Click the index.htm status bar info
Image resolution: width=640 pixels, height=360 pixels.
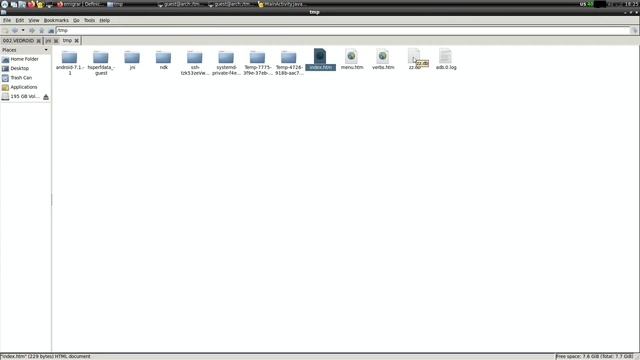(x=46, y=356)
